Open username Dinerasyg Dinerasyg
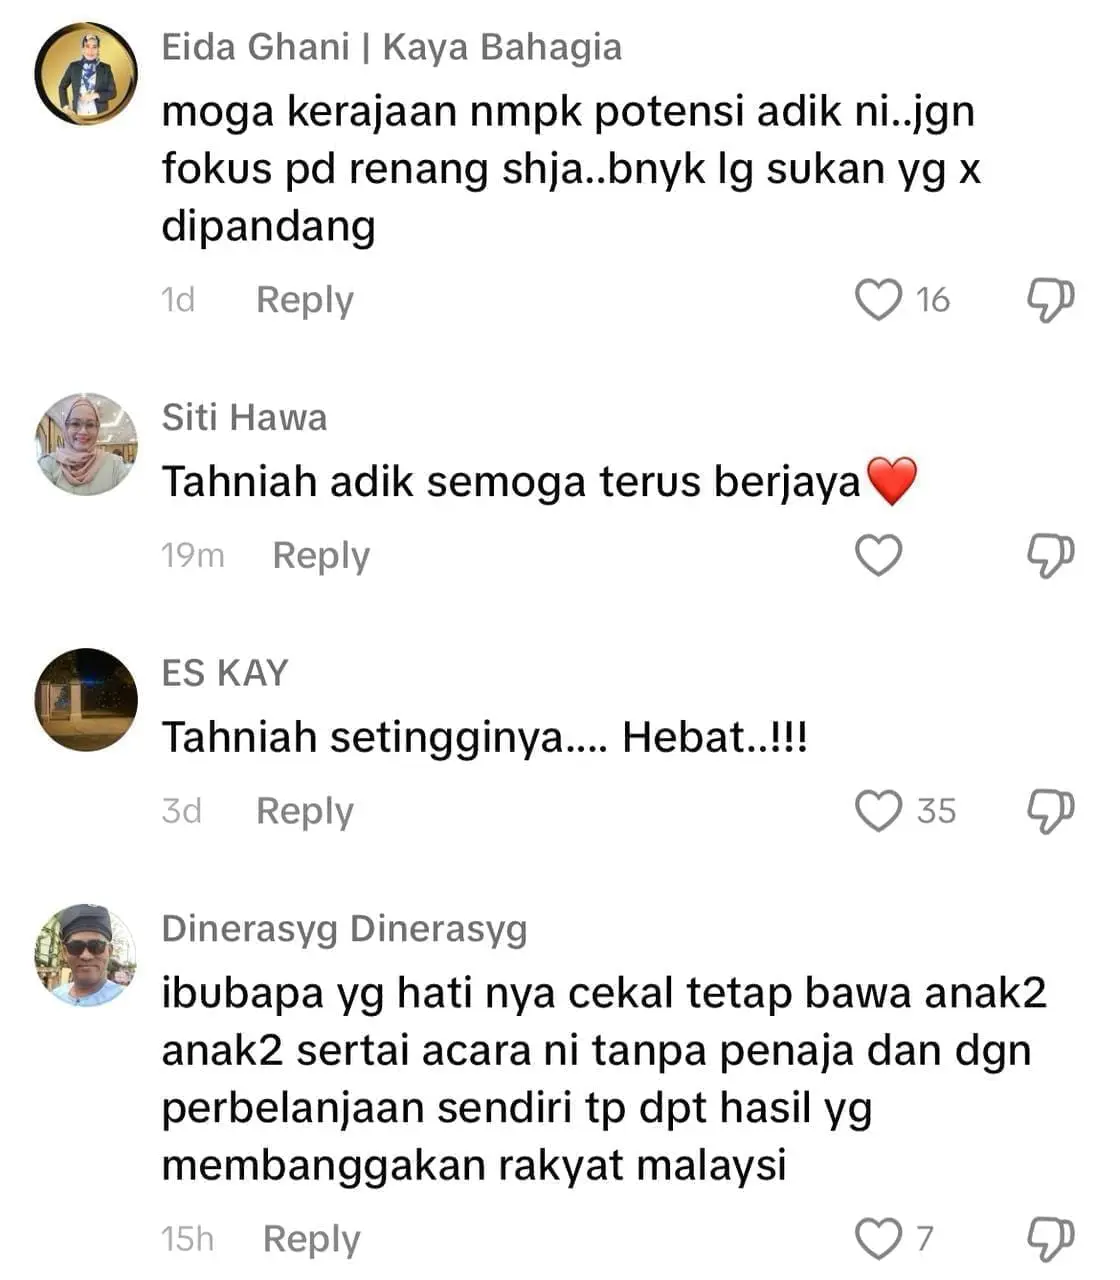Viewport: 1120px width, 1280px height. click(x=345, y=930)
